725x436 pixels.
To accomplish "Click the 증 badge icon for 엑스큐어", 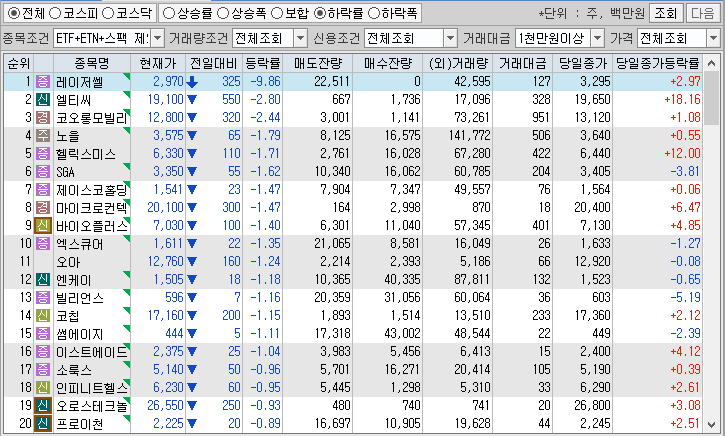I will click(x=43, y=244).
